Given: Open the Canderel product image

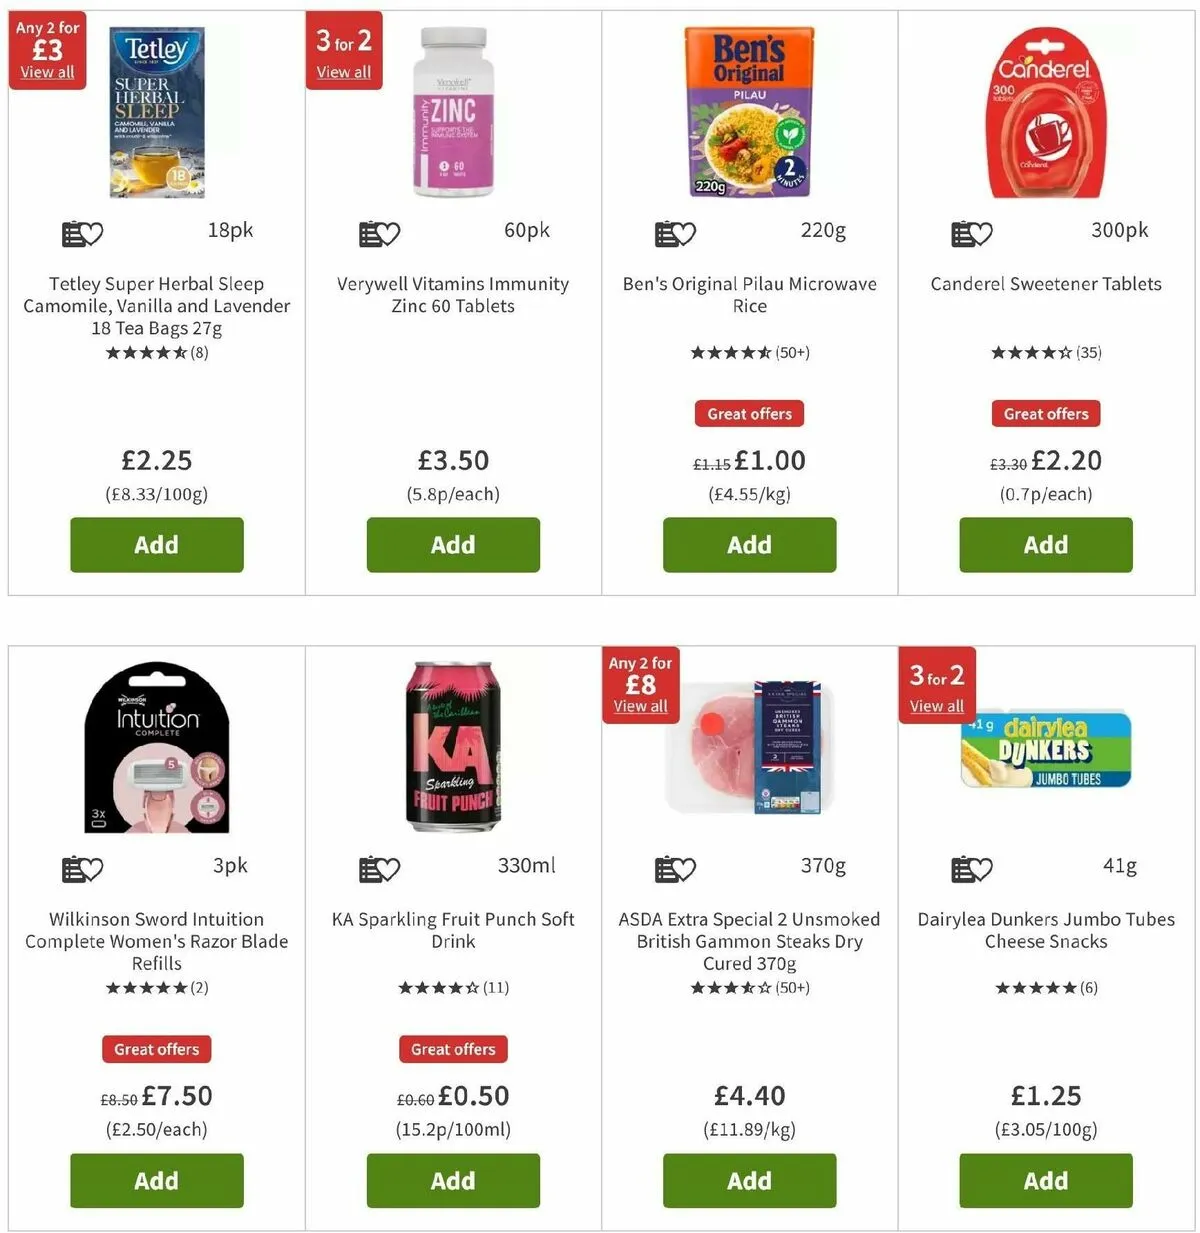Looking at the screenshot, I should pos(1046,113).
